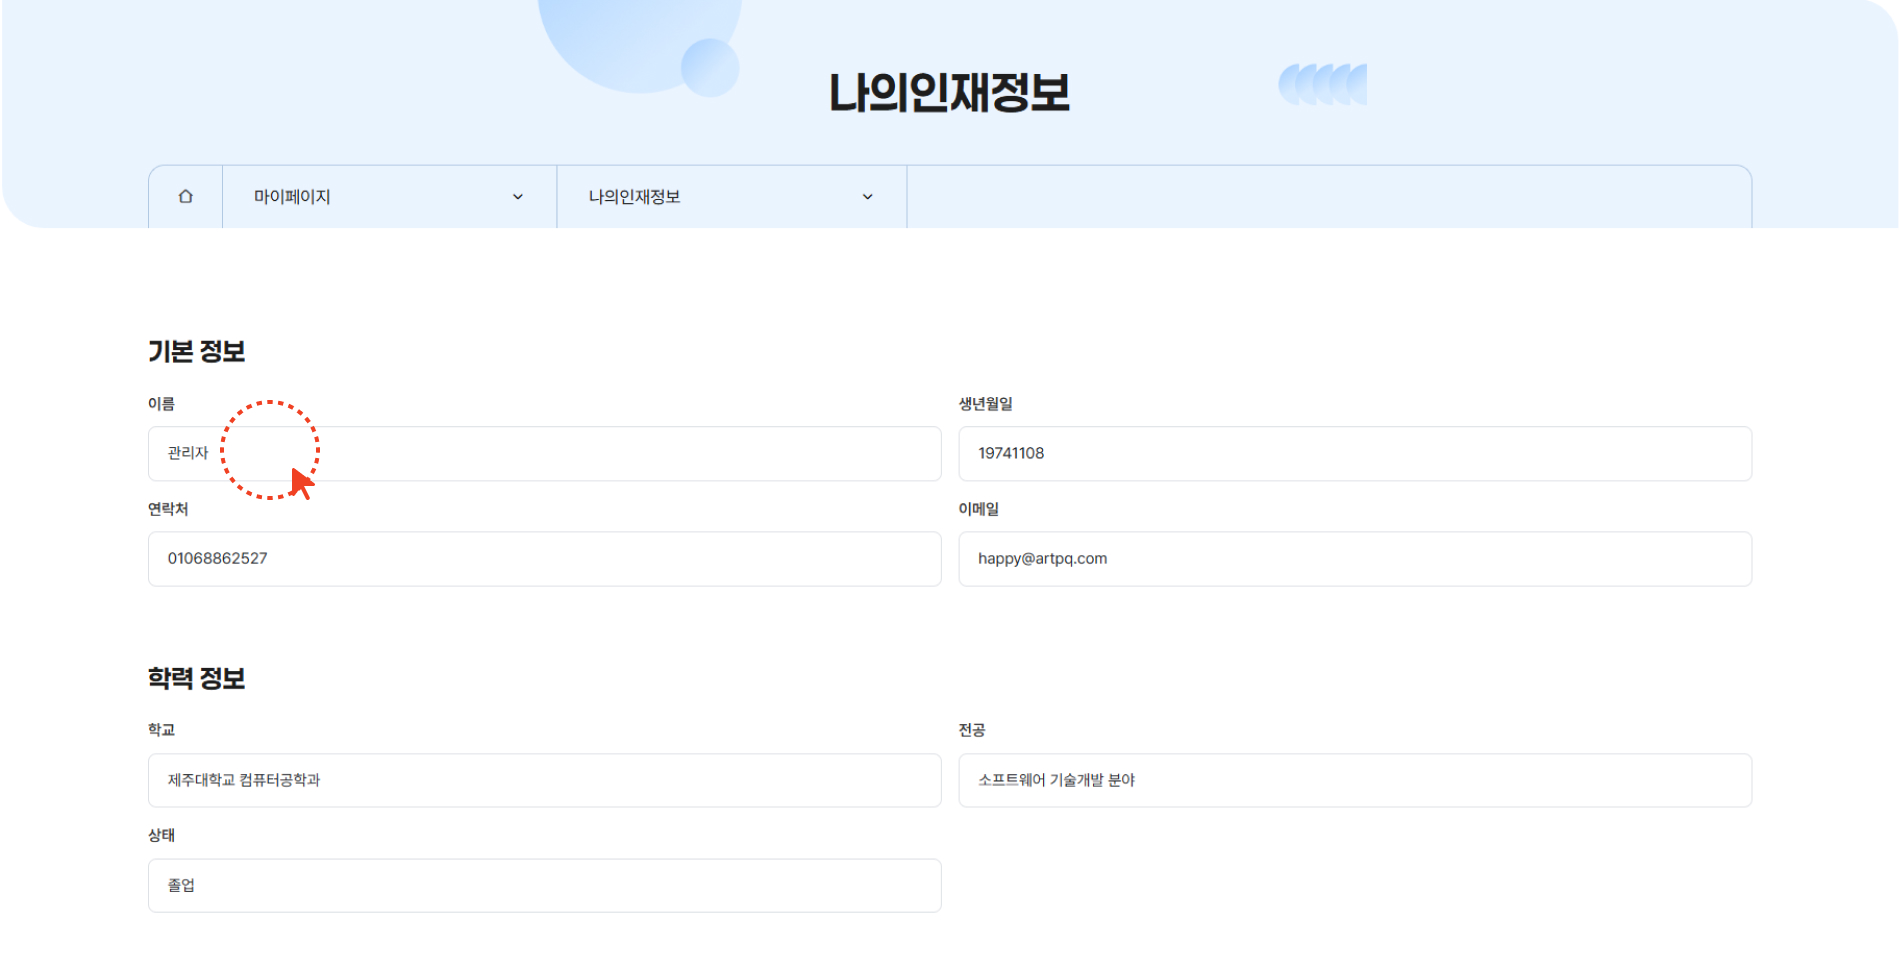Select the 나의인재정보 breadcrumb label
The width and height of the screenshot is (1900, 958).
click(x=636, y=196)
